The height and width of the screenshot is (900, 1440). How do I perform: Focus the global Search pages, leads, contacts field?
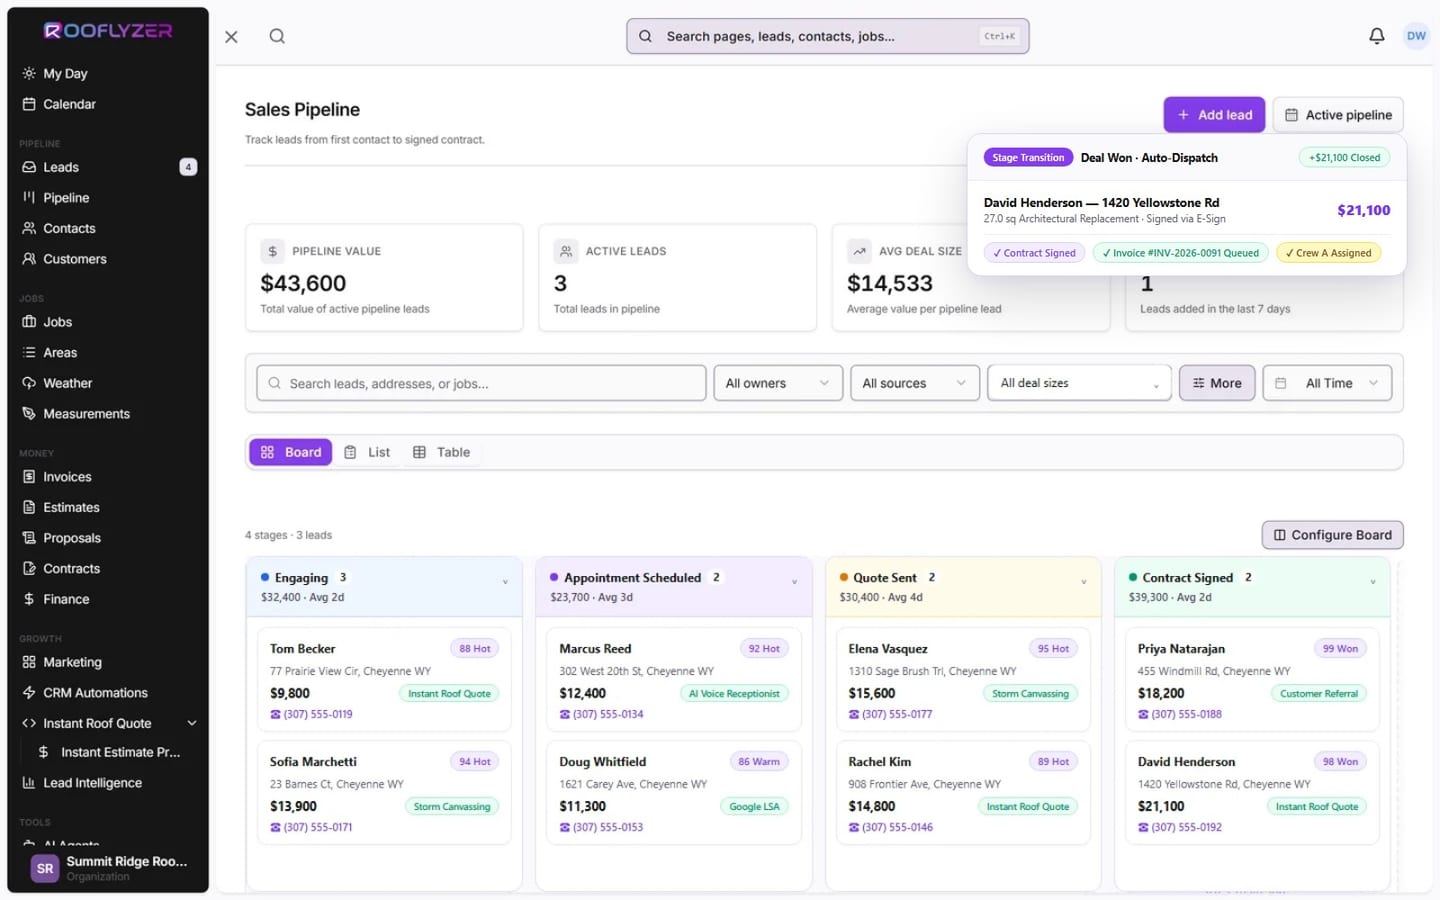coord(828,36)
